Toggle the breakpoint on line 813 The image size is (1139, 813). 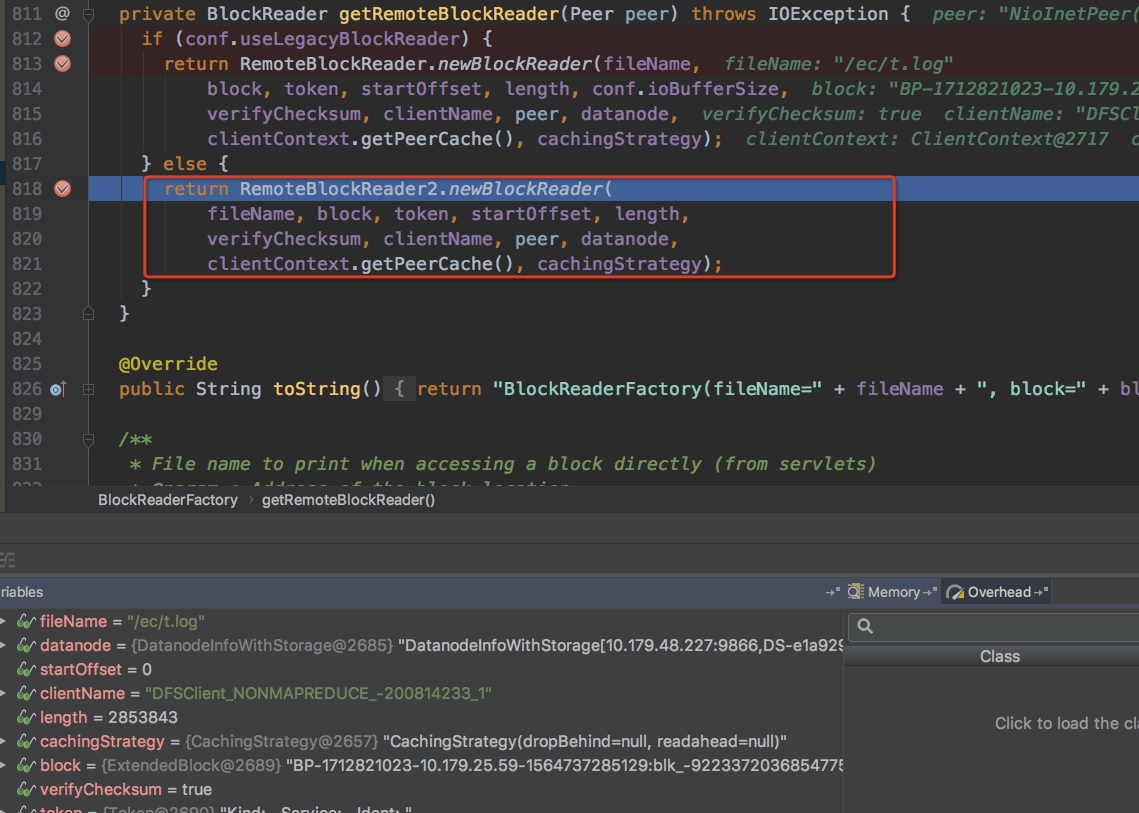point(63,63)
